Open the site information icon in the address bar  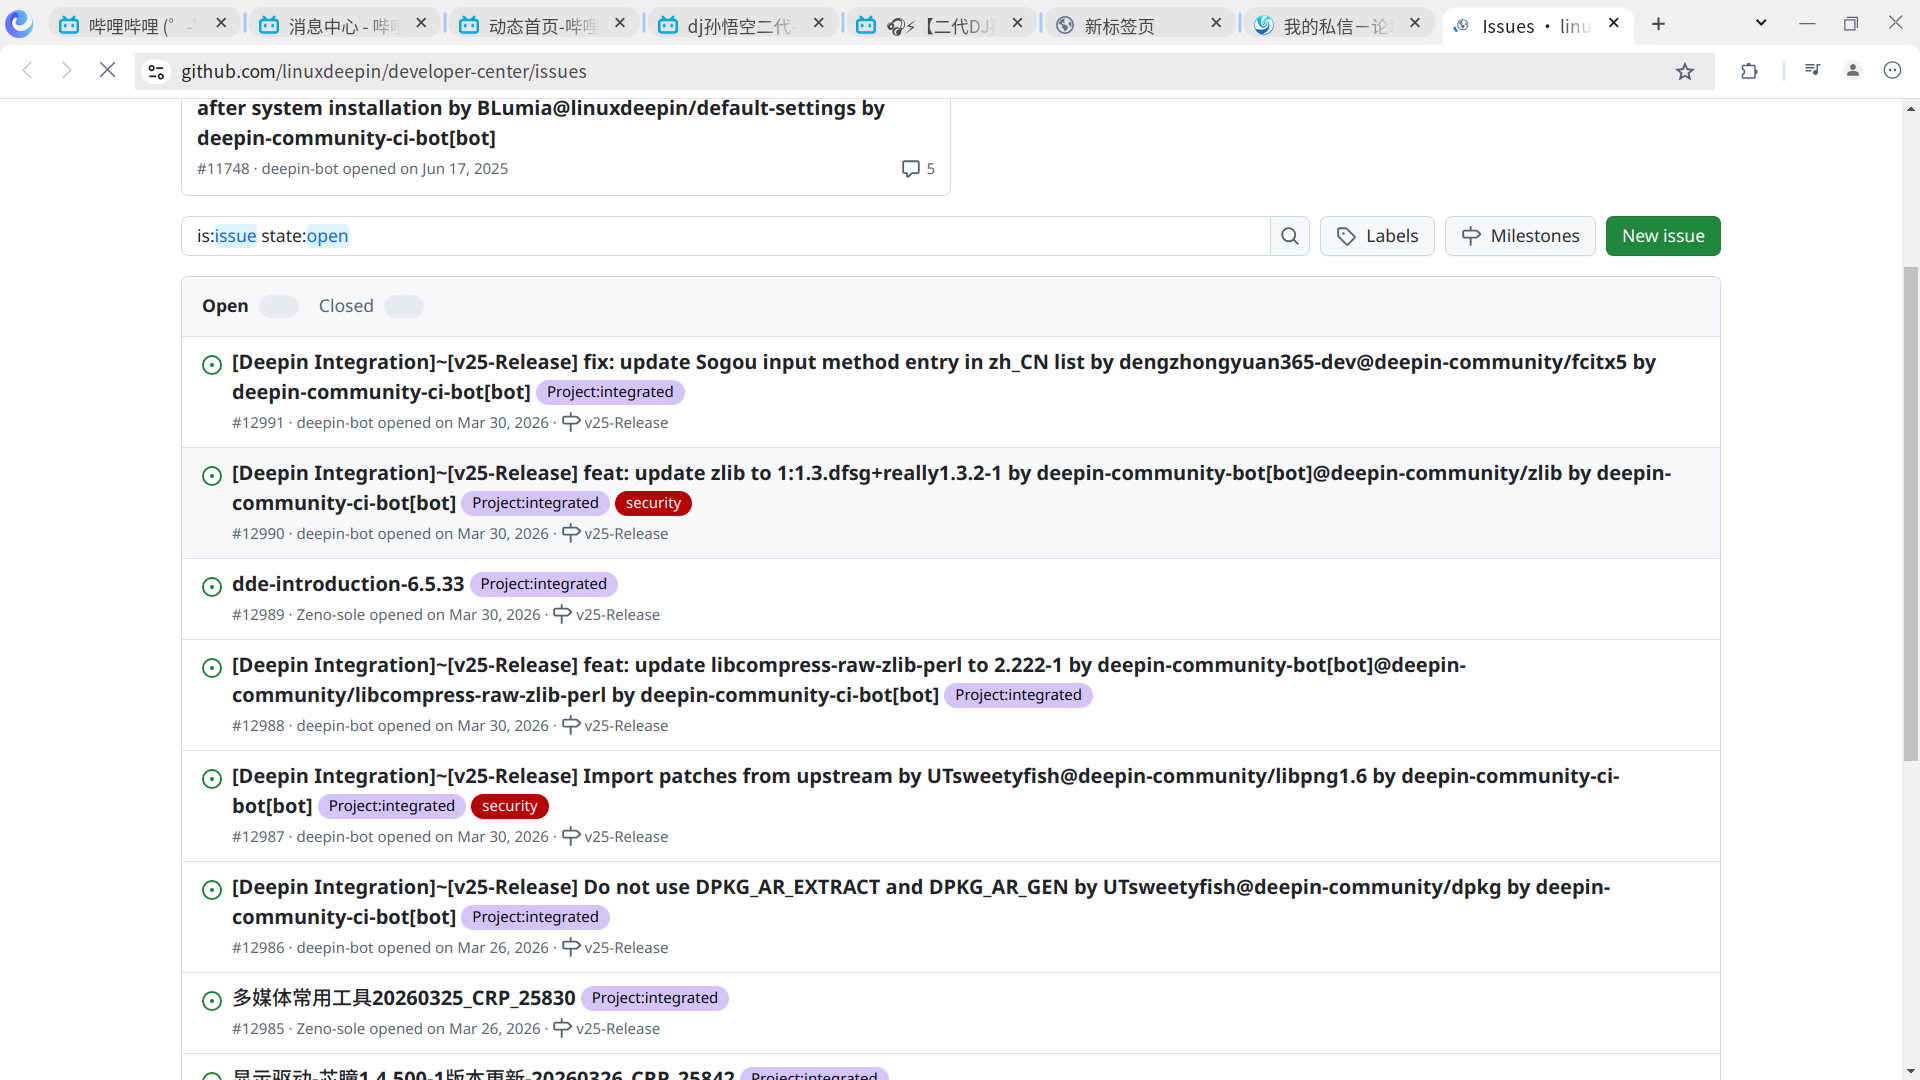click(156, 71)
